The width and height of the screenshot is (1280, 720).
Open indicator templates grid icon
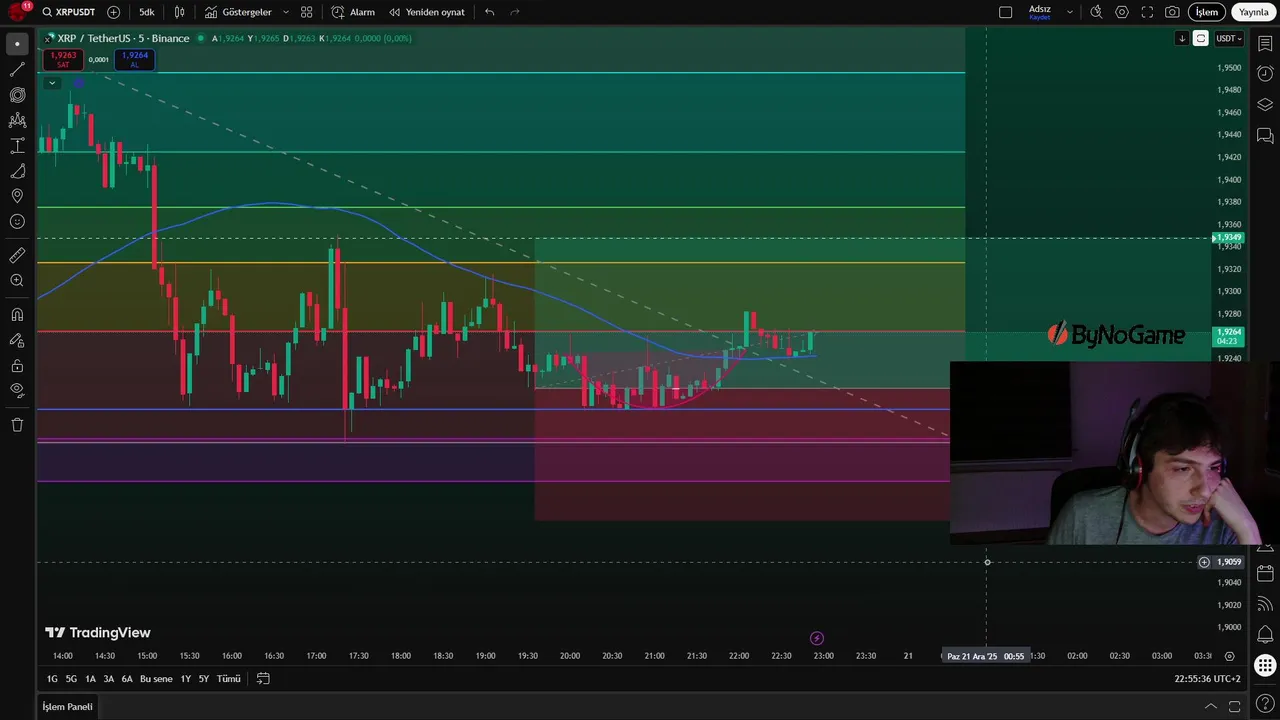click(x=307, y=12)
